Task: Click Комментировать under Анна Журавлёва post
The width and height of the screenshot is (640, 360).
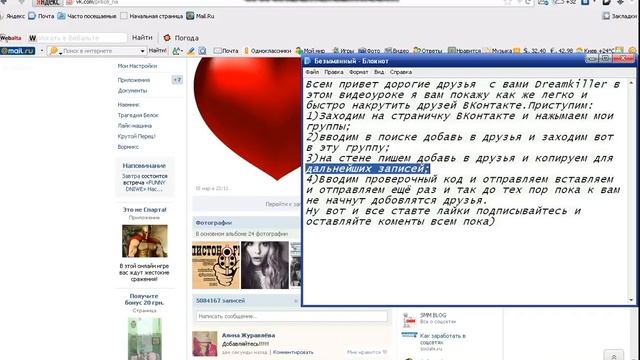Action: click(293, 352)
